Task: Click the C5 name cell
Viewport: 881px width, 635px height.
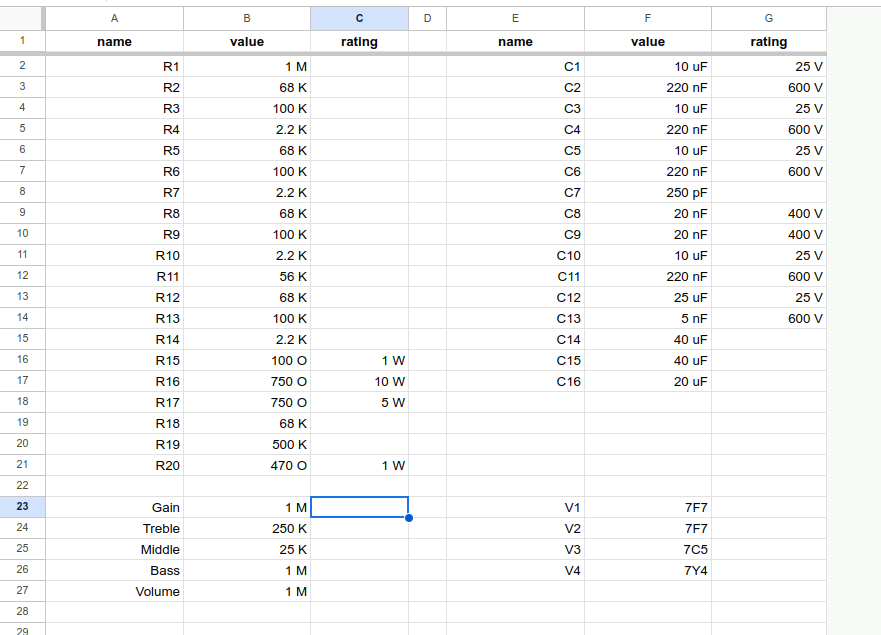Action: [515, 151]
